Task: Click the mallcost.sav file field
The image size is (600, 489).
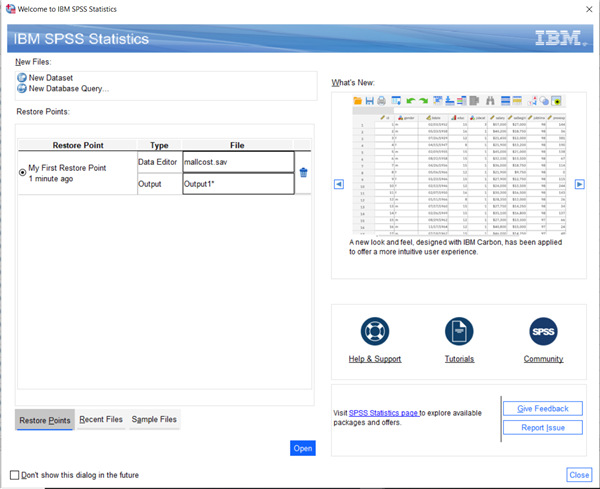Action: point(238,162)
